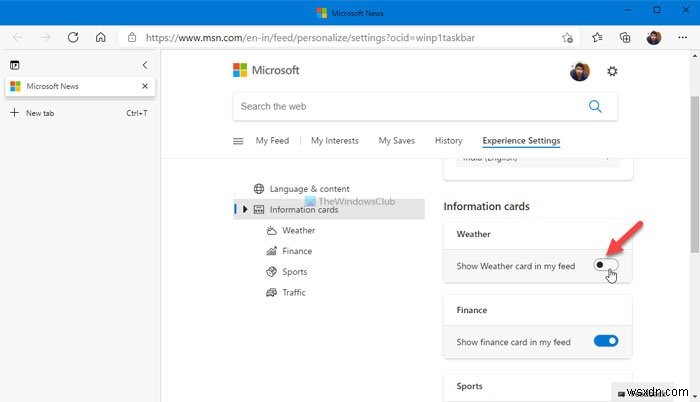Click the add to favorites star icon
Image resolution: width=700 pixels, height=402 pixels.
tap(568, 37)
